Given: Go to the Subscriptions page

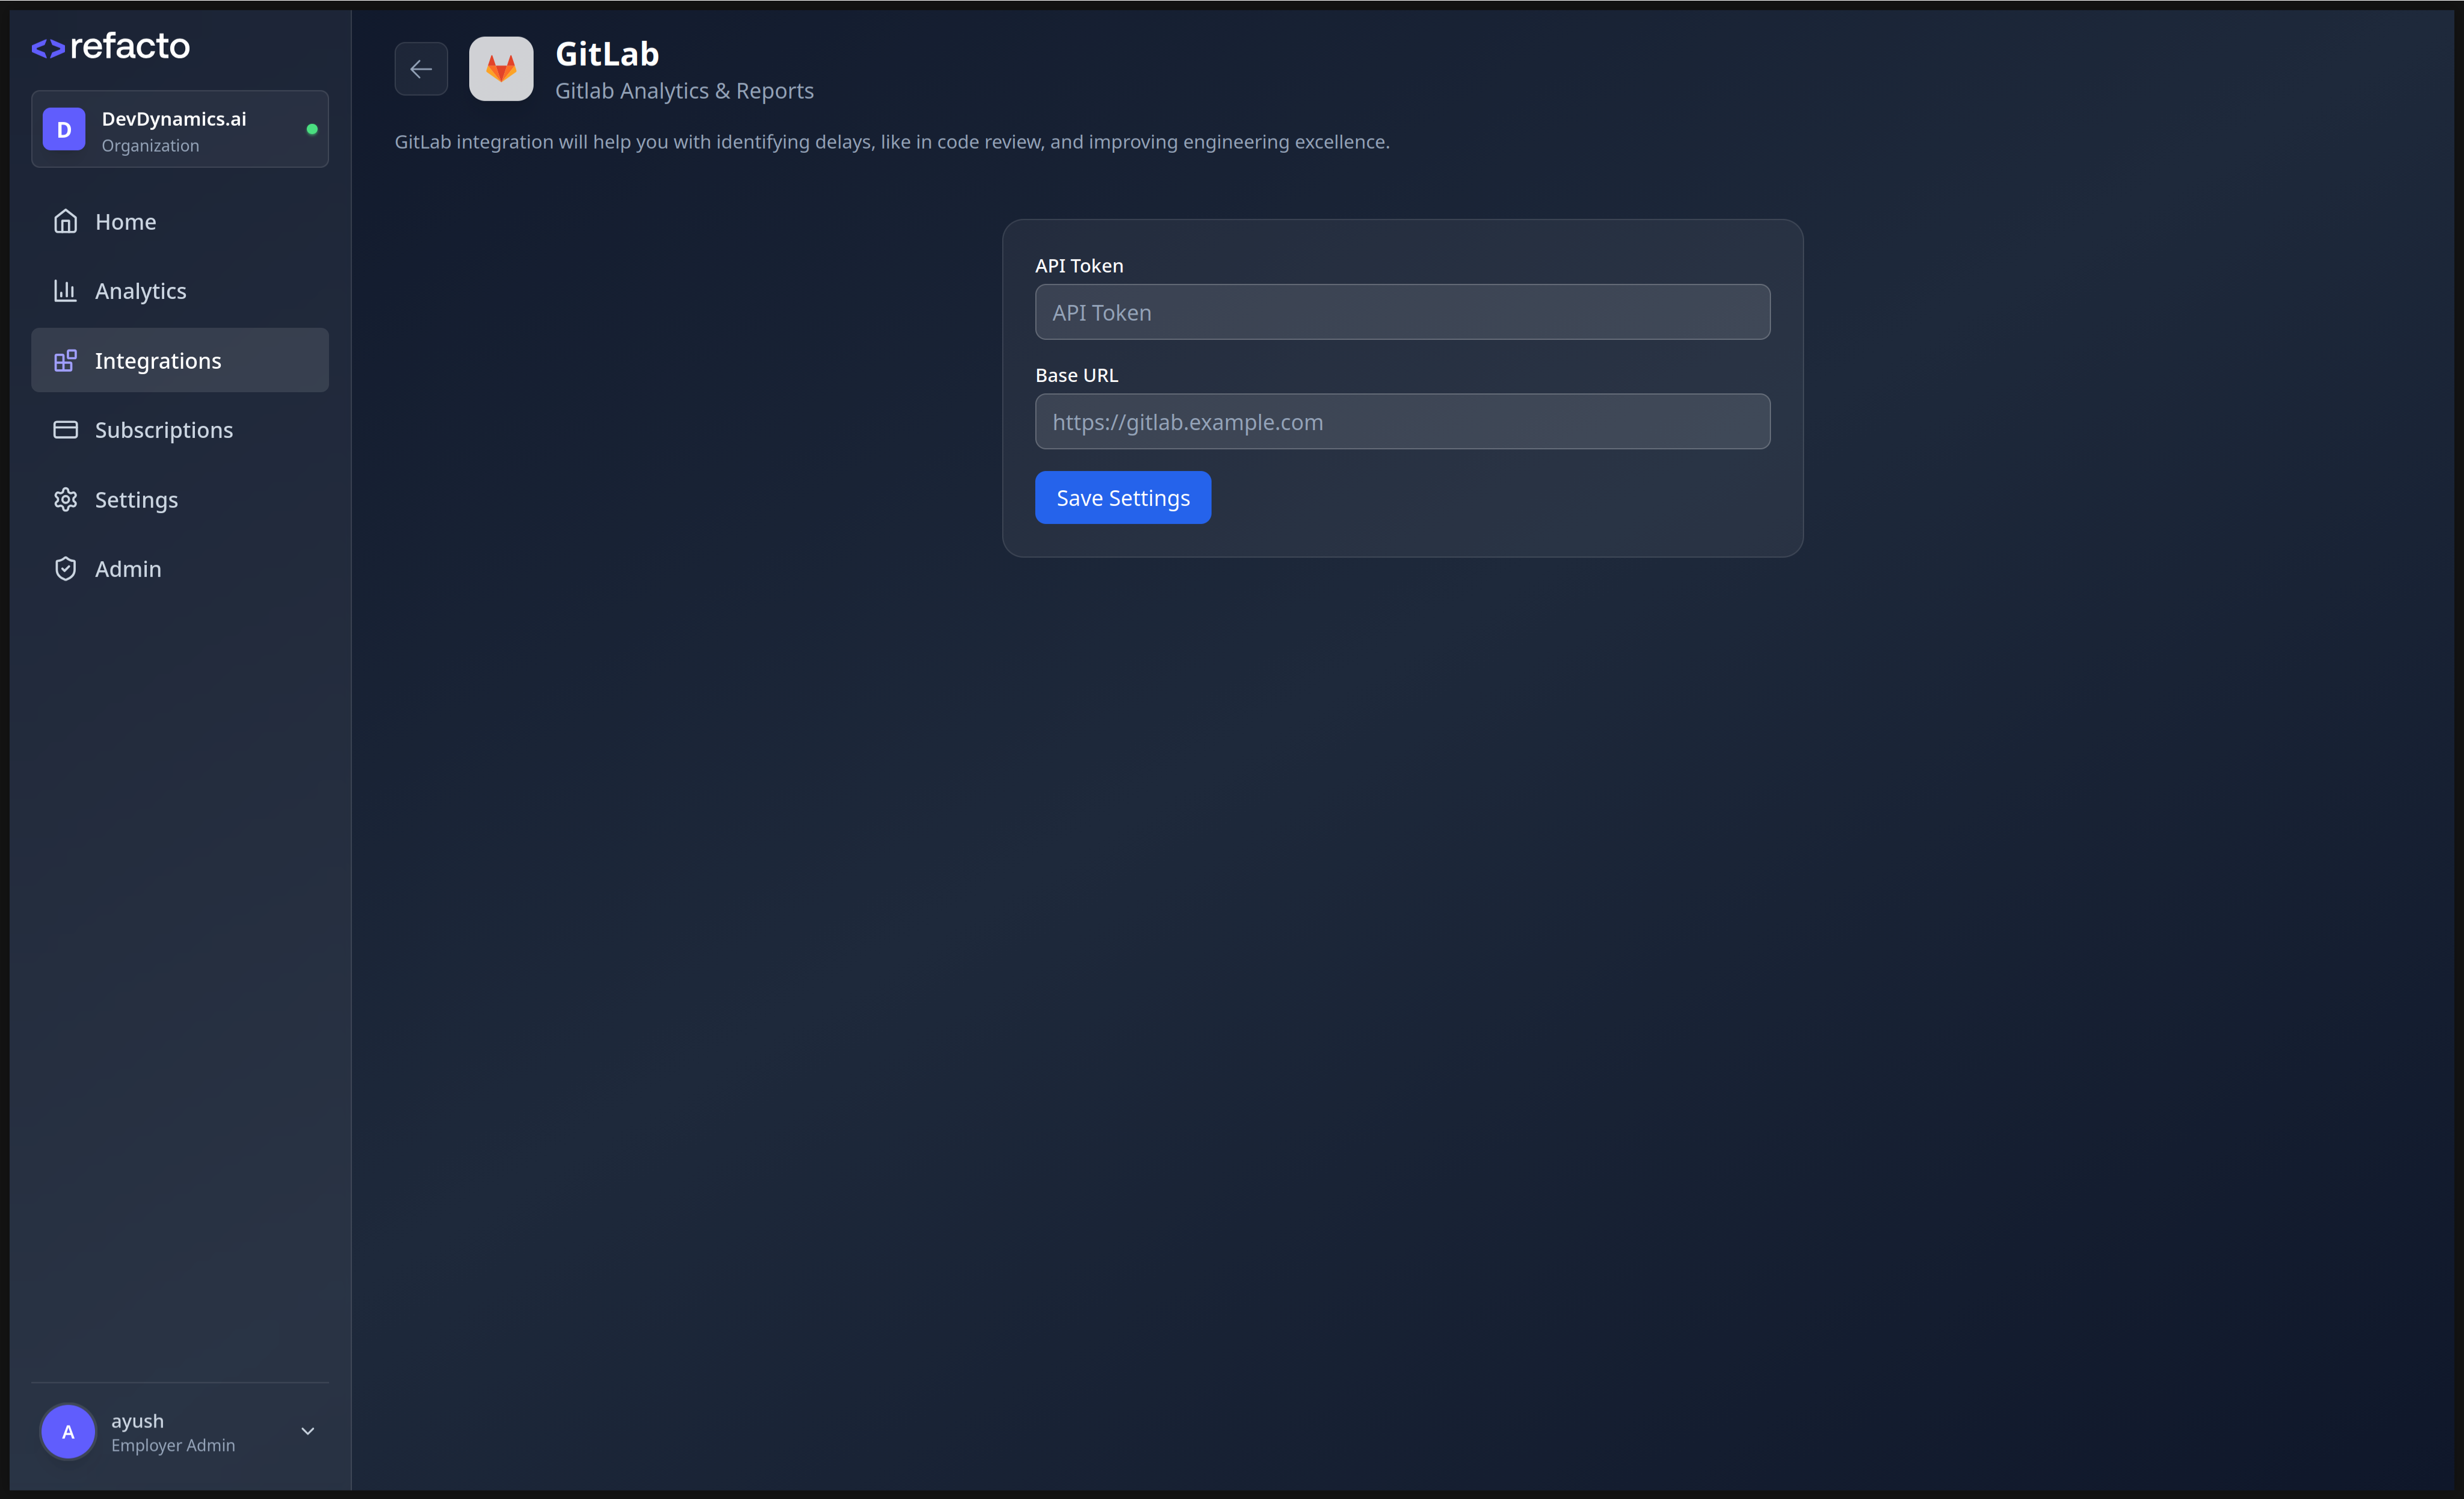Looking at the screenshot, I should [164, 430].
